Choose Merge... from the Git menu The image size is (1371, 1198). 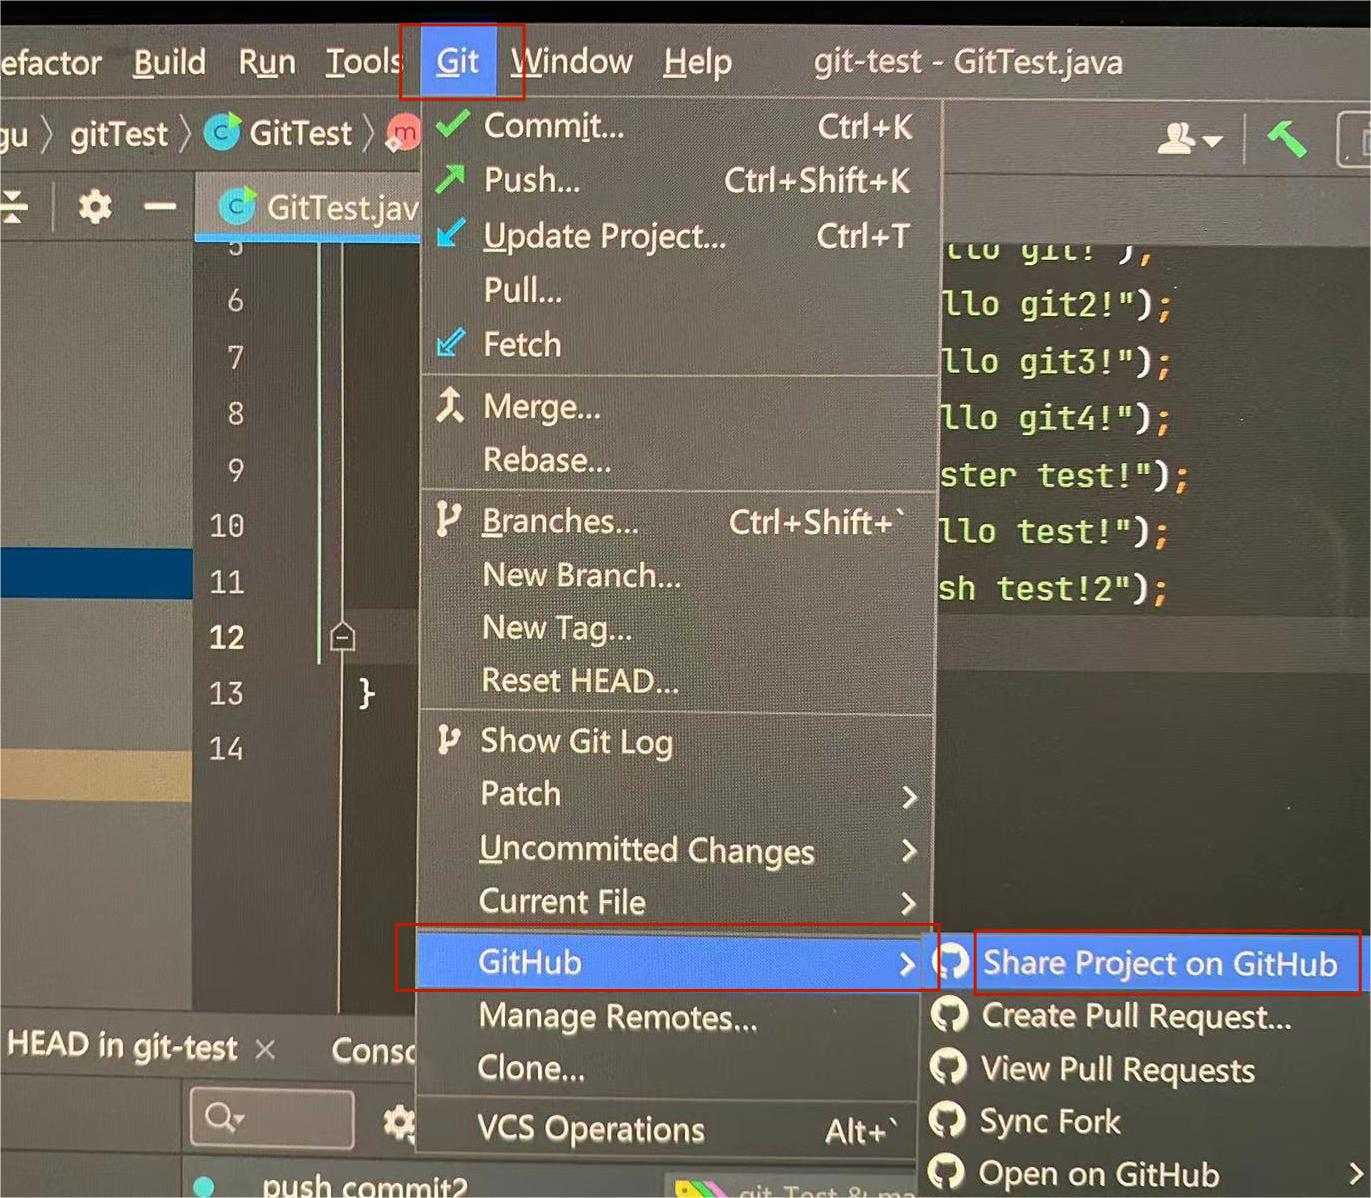(680, 407)
